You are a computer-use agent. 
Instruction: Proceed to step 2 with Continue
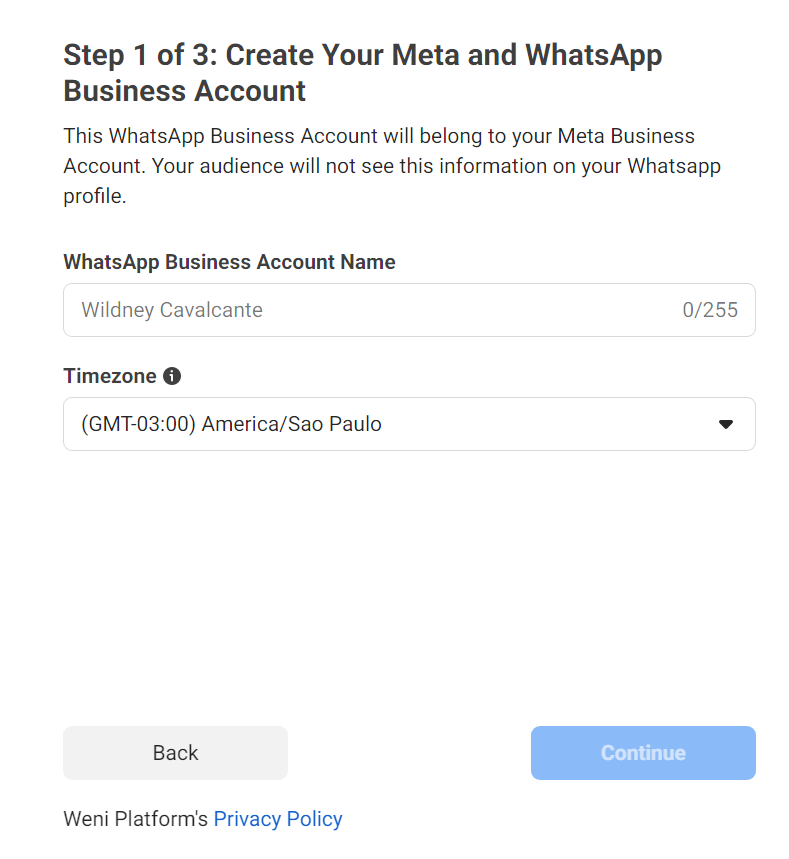(642, 753)
